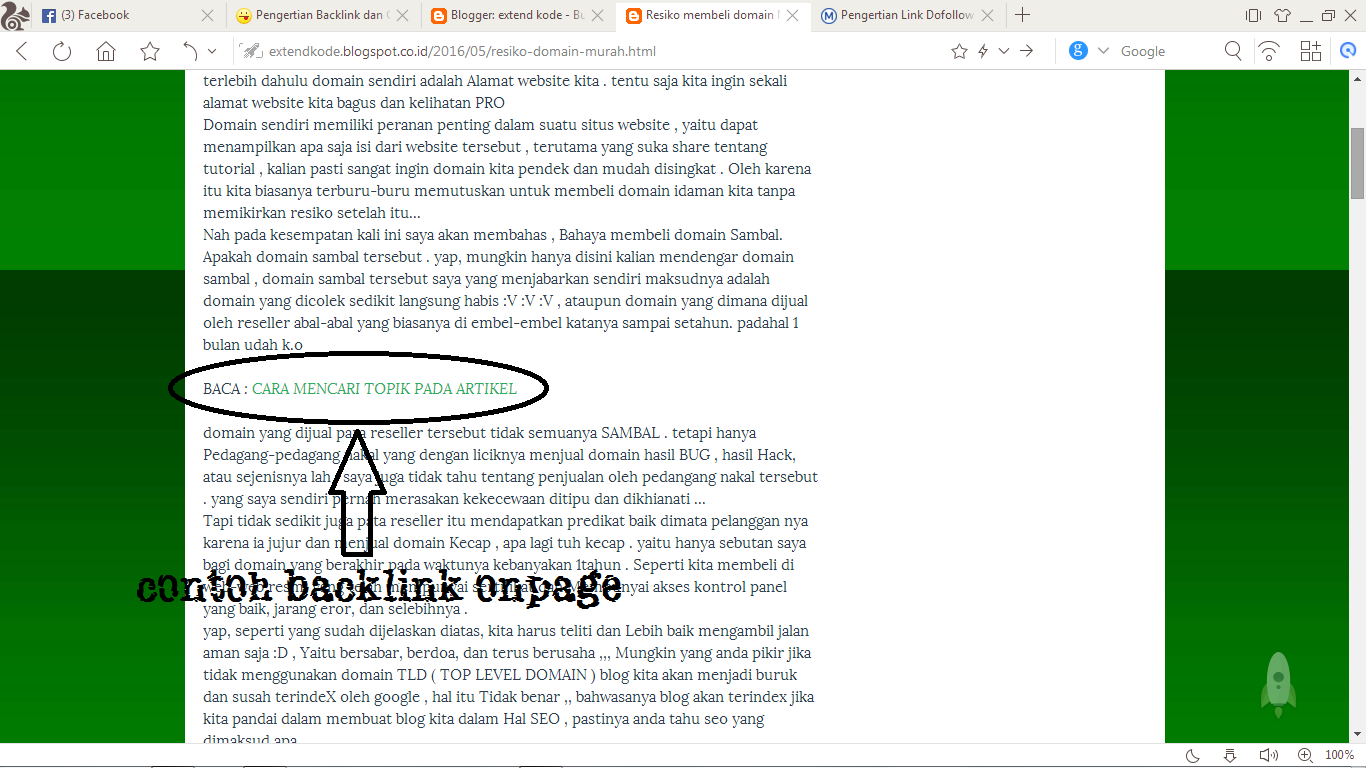Click the Wi-Fi sharing icon
The width and height of the screenshot is (1366, 768).
[1268, 50]
